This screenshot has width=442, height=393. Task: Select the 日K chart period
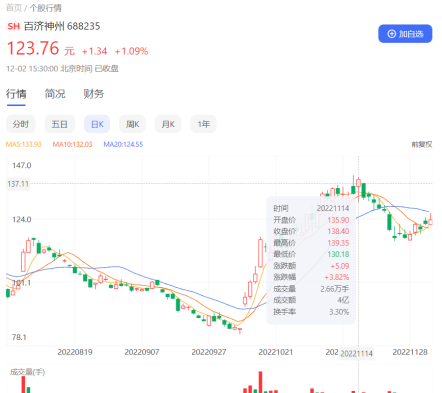97,124
